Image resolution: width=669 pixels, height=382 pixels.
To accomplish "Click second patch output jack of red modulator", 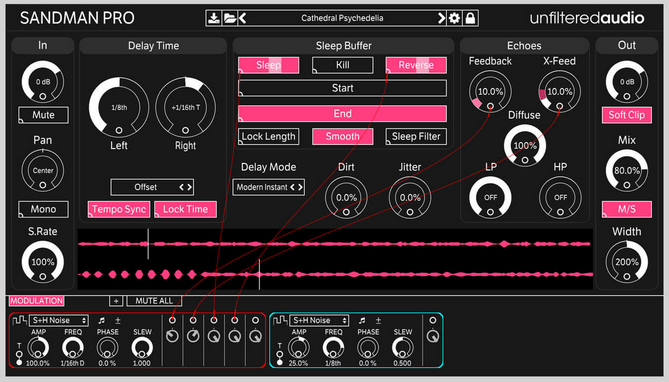I will click(x=193, y=320).
